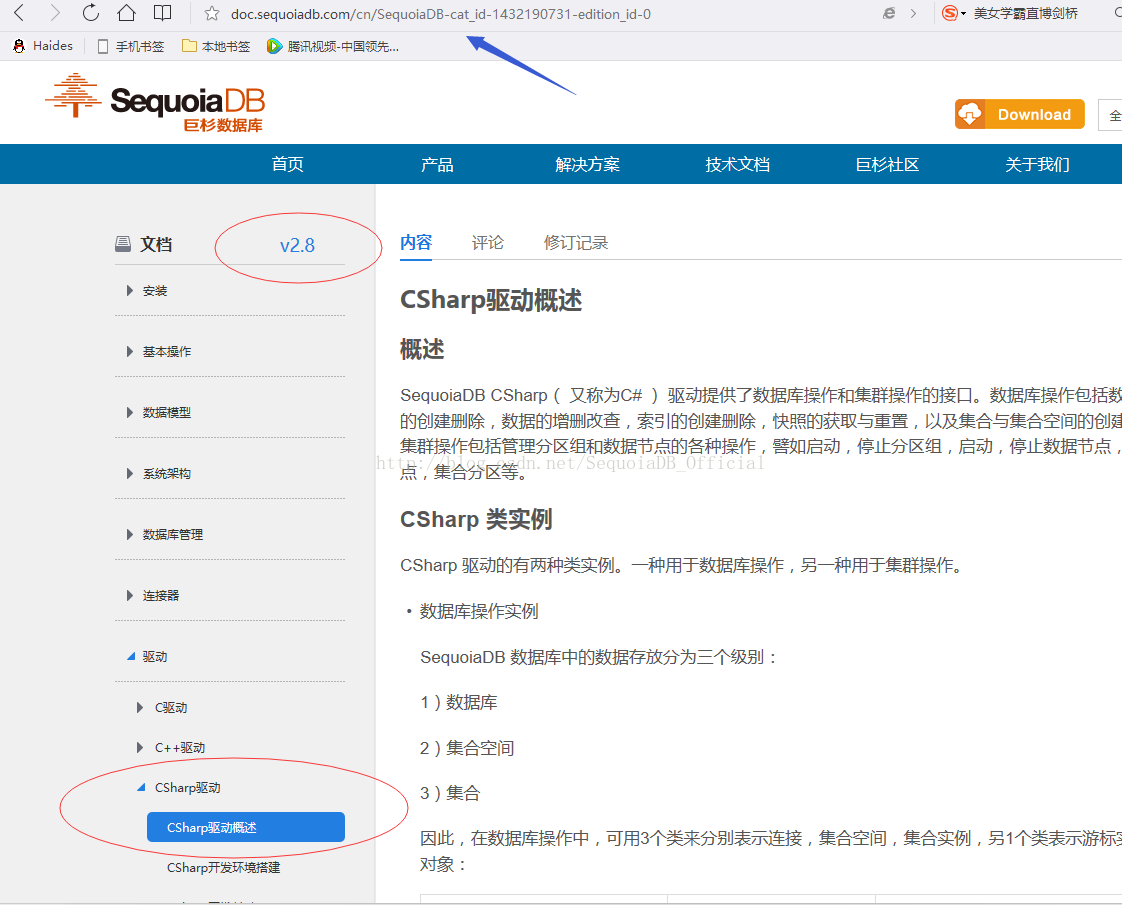Expand the 系统架构 tree arrow
This screenshot has height=905, width=1122.
(130, 474)
